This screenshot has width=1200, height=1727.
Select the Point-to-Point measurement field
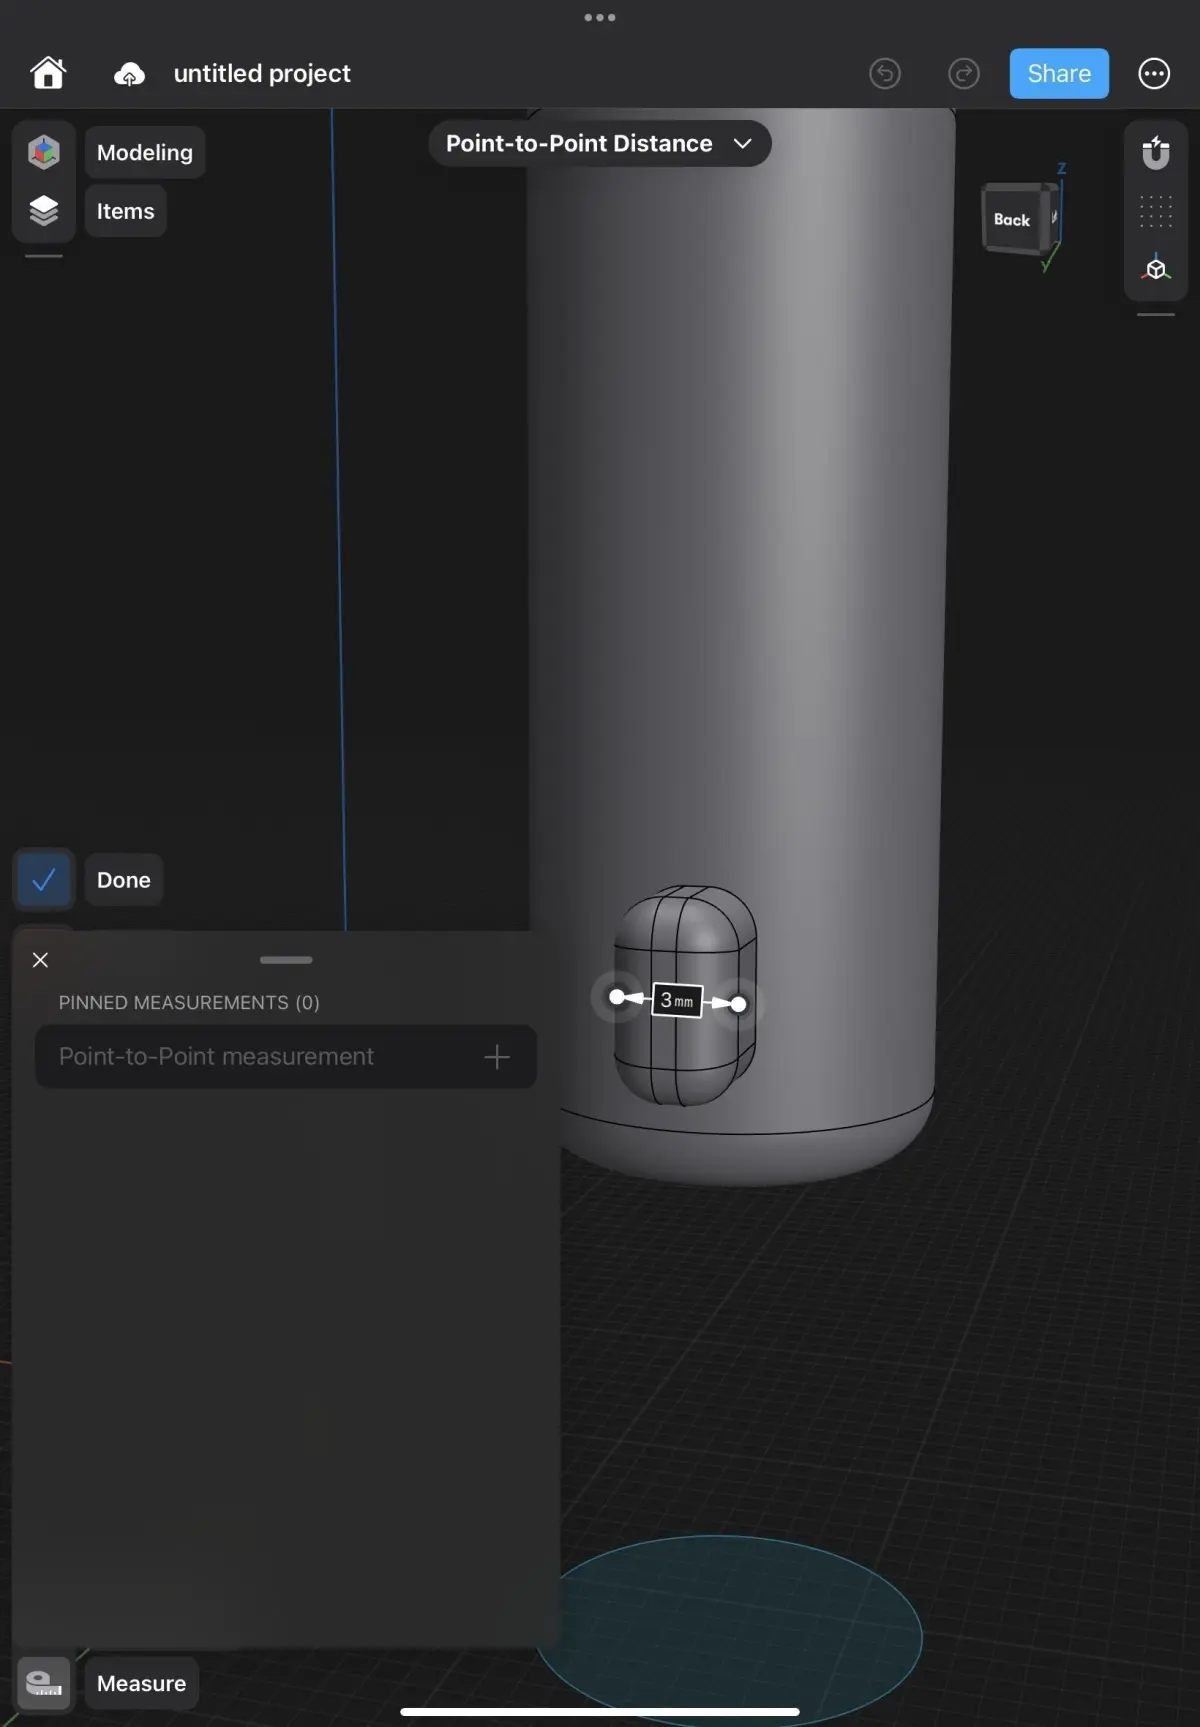click(x=286, y=1057)
